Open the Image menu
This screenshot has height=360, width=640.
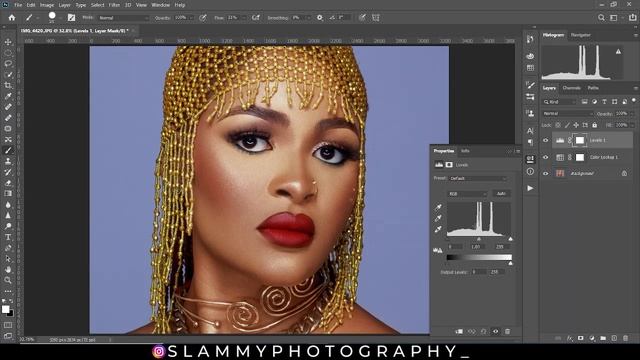pos(47,5)
